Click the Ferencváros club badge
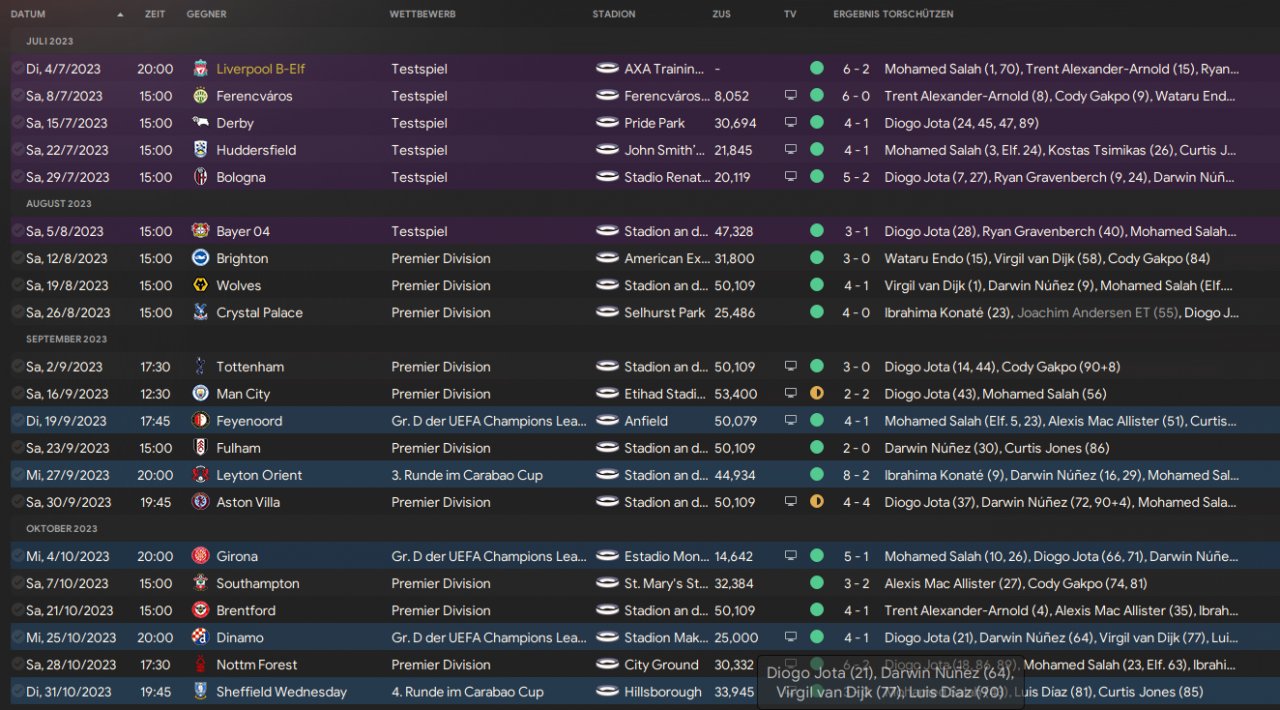The height and width of the screenshot is (710, 1280). click(x=200, y=96)
